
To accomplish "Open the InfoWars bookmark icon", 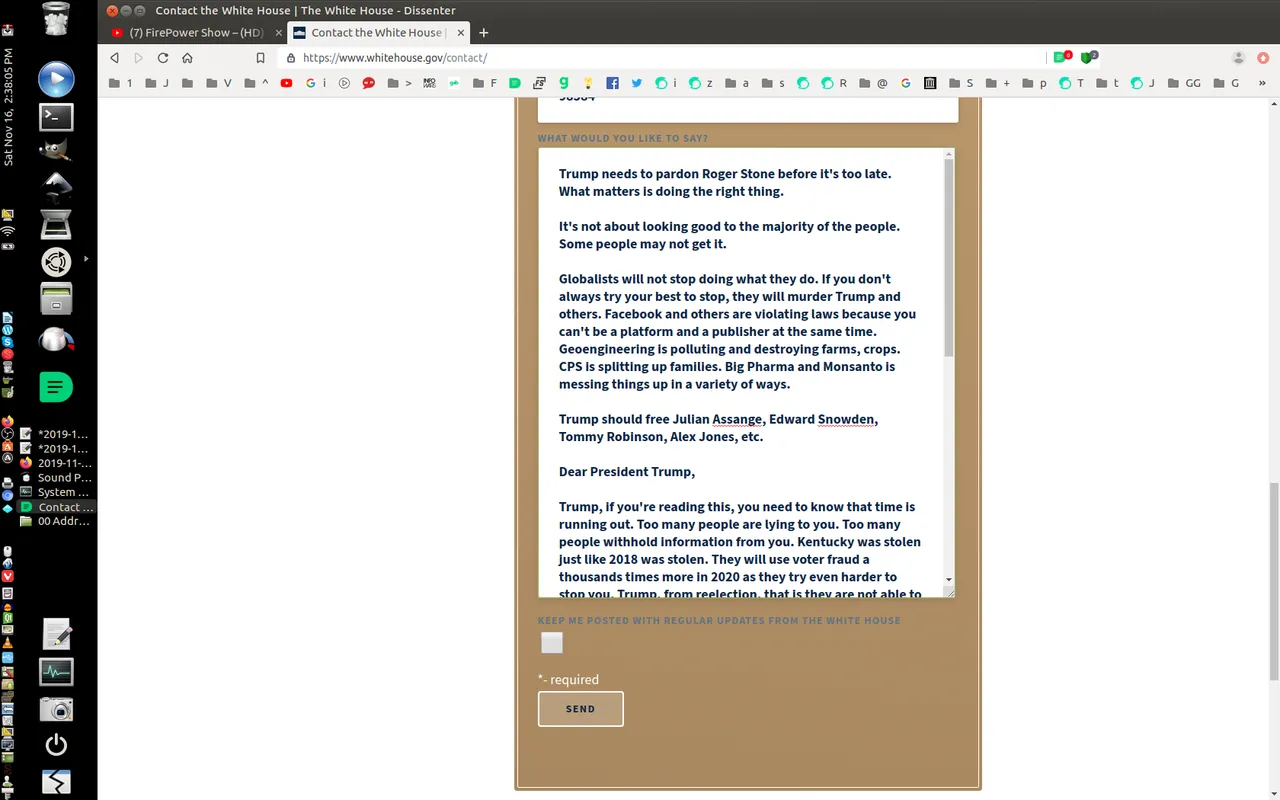I will (429, 84).
